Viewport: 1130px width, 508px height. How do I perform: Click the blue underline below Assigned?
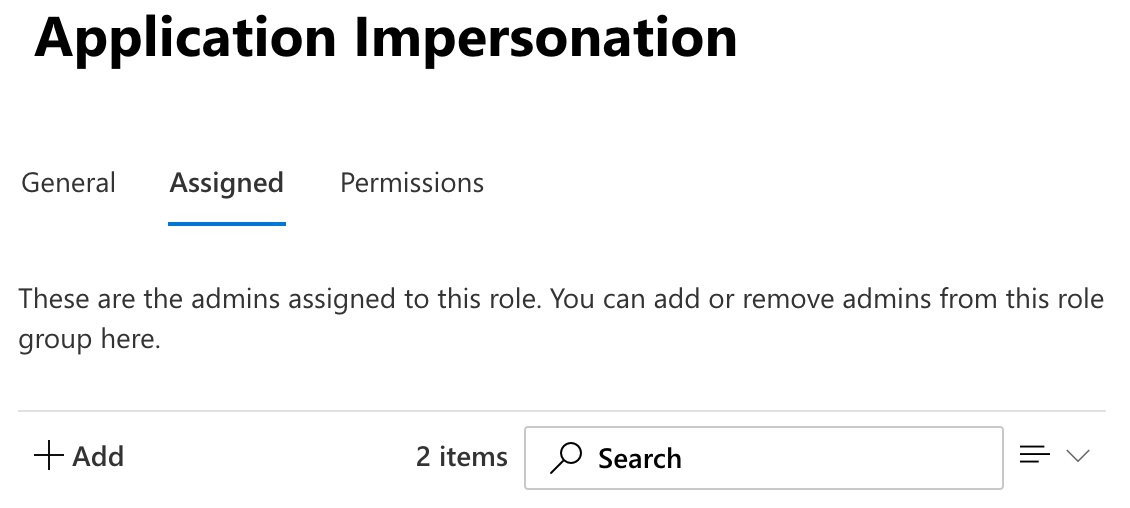(227, 223)
